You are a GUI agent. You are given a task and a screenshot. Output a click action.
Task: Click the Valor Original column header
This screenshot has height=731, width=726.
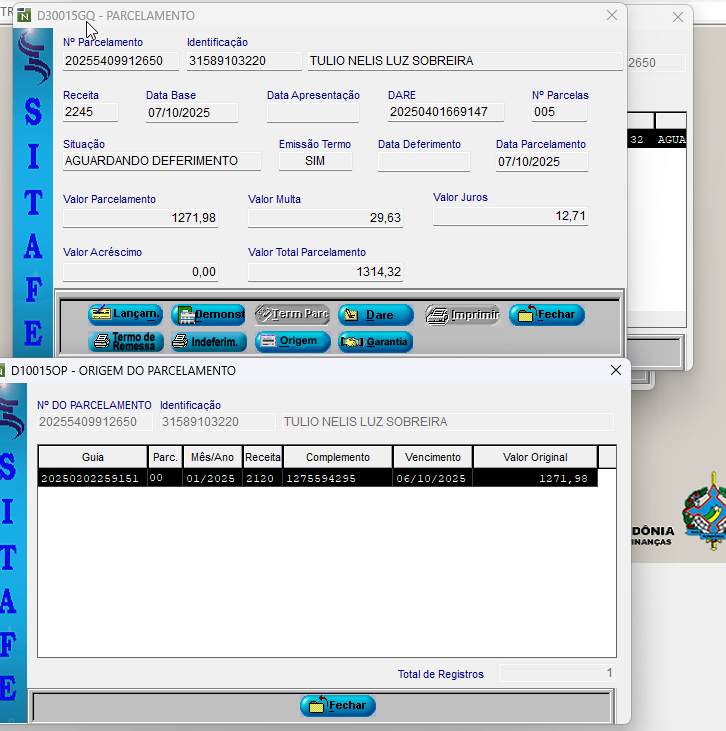tap(535, 457)
